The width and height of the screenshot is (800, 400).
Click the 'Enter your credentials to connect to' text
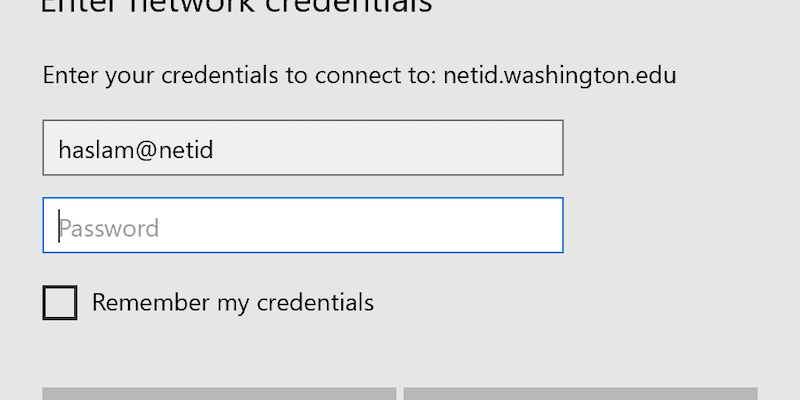(x=240, y=76)
